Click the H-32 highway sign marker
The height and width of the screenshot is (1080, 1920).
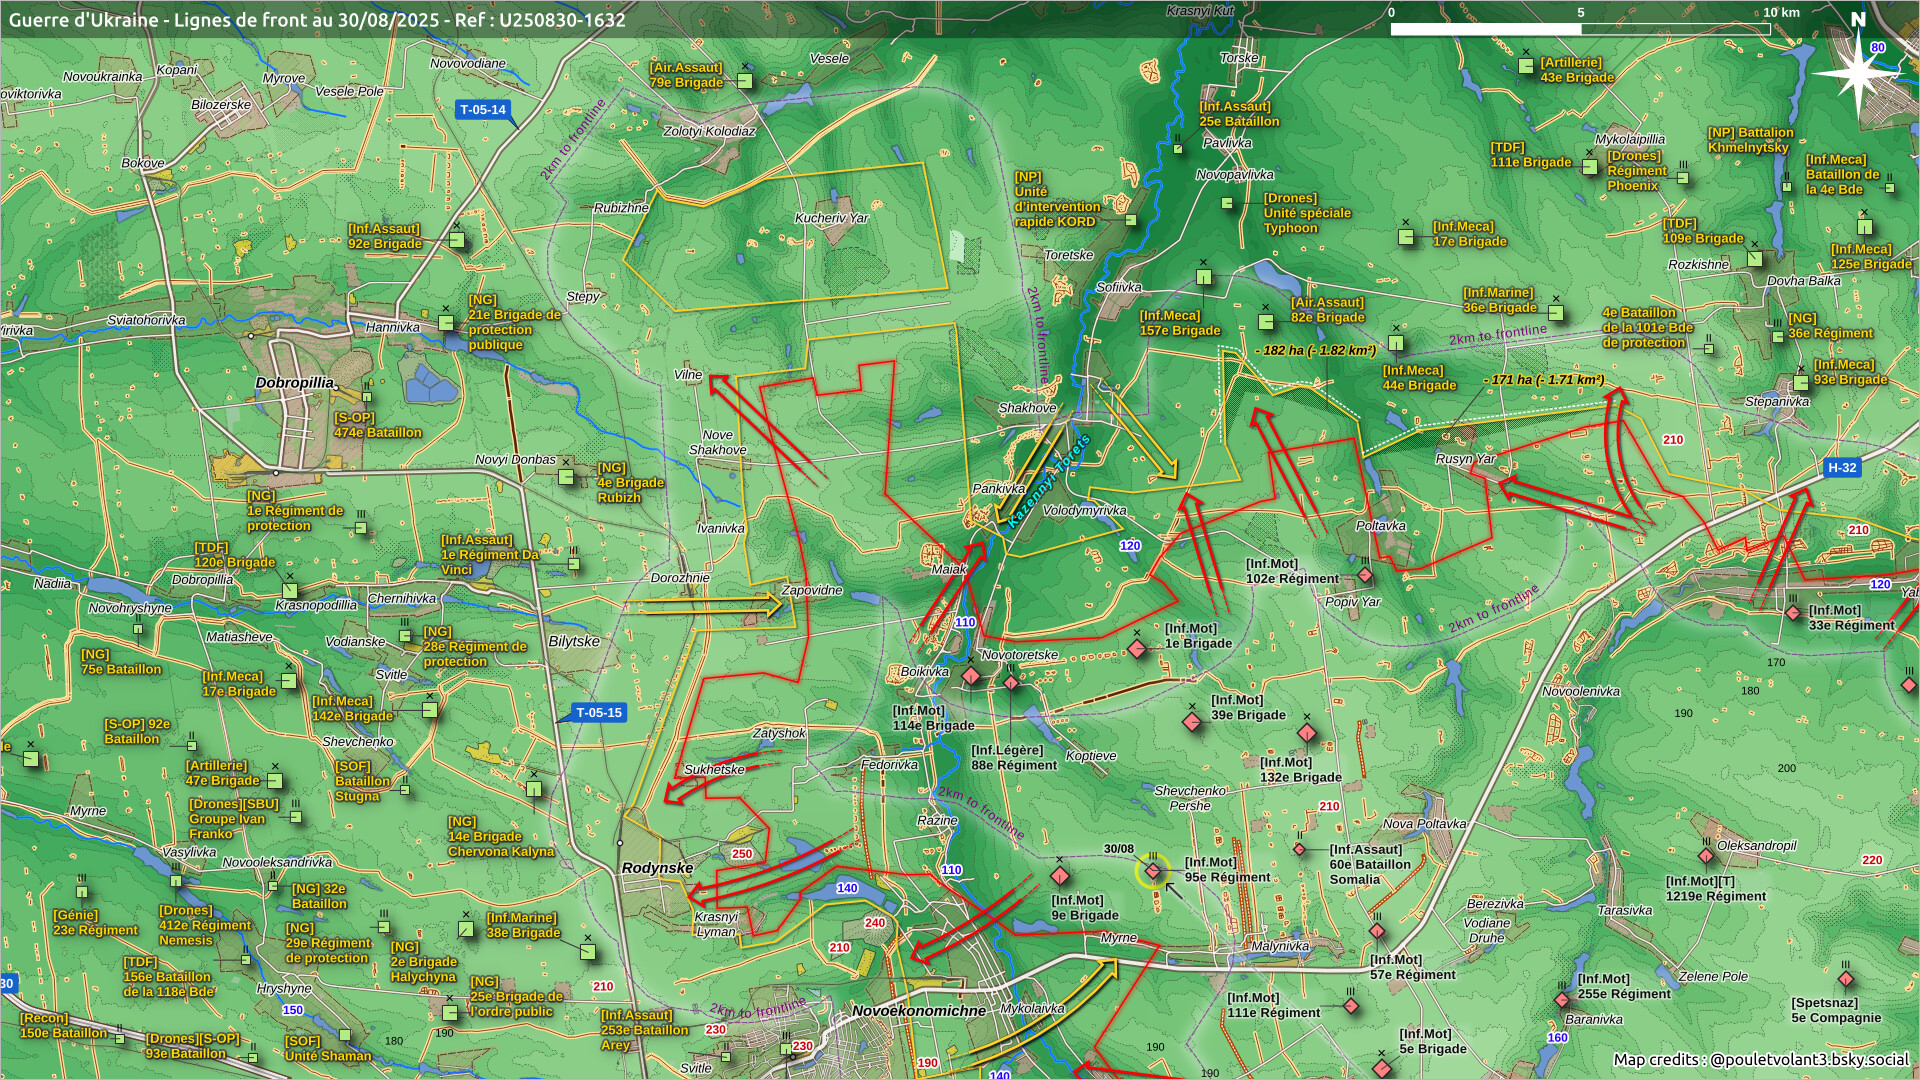(1841, 467)
